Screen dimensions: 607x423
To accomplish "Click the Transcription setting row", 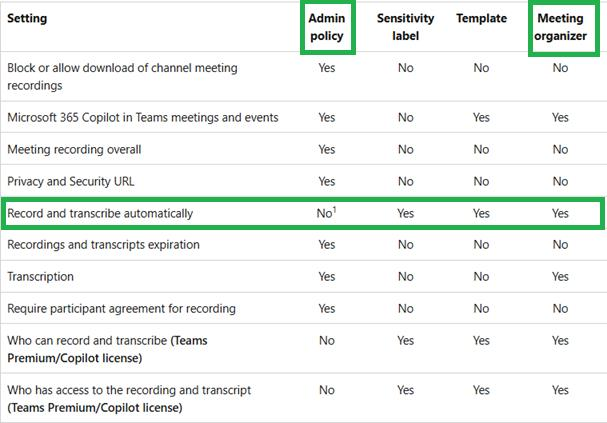I will click(x=40, y=276).
